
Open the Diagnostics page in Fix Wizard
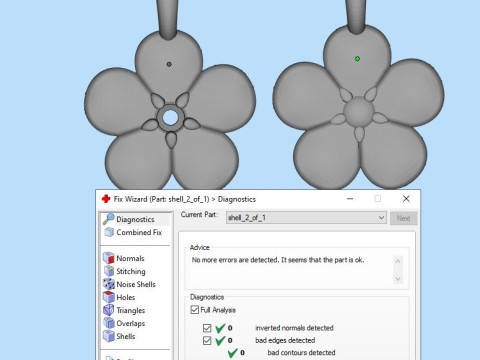135,219
